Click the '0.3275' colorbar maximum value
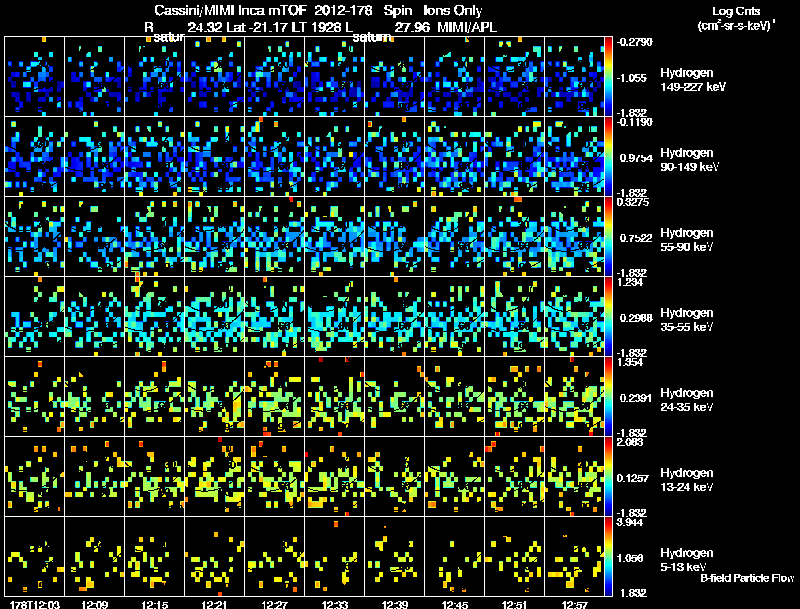This screenshot has height=609, width=800. [x=633, y=202]
